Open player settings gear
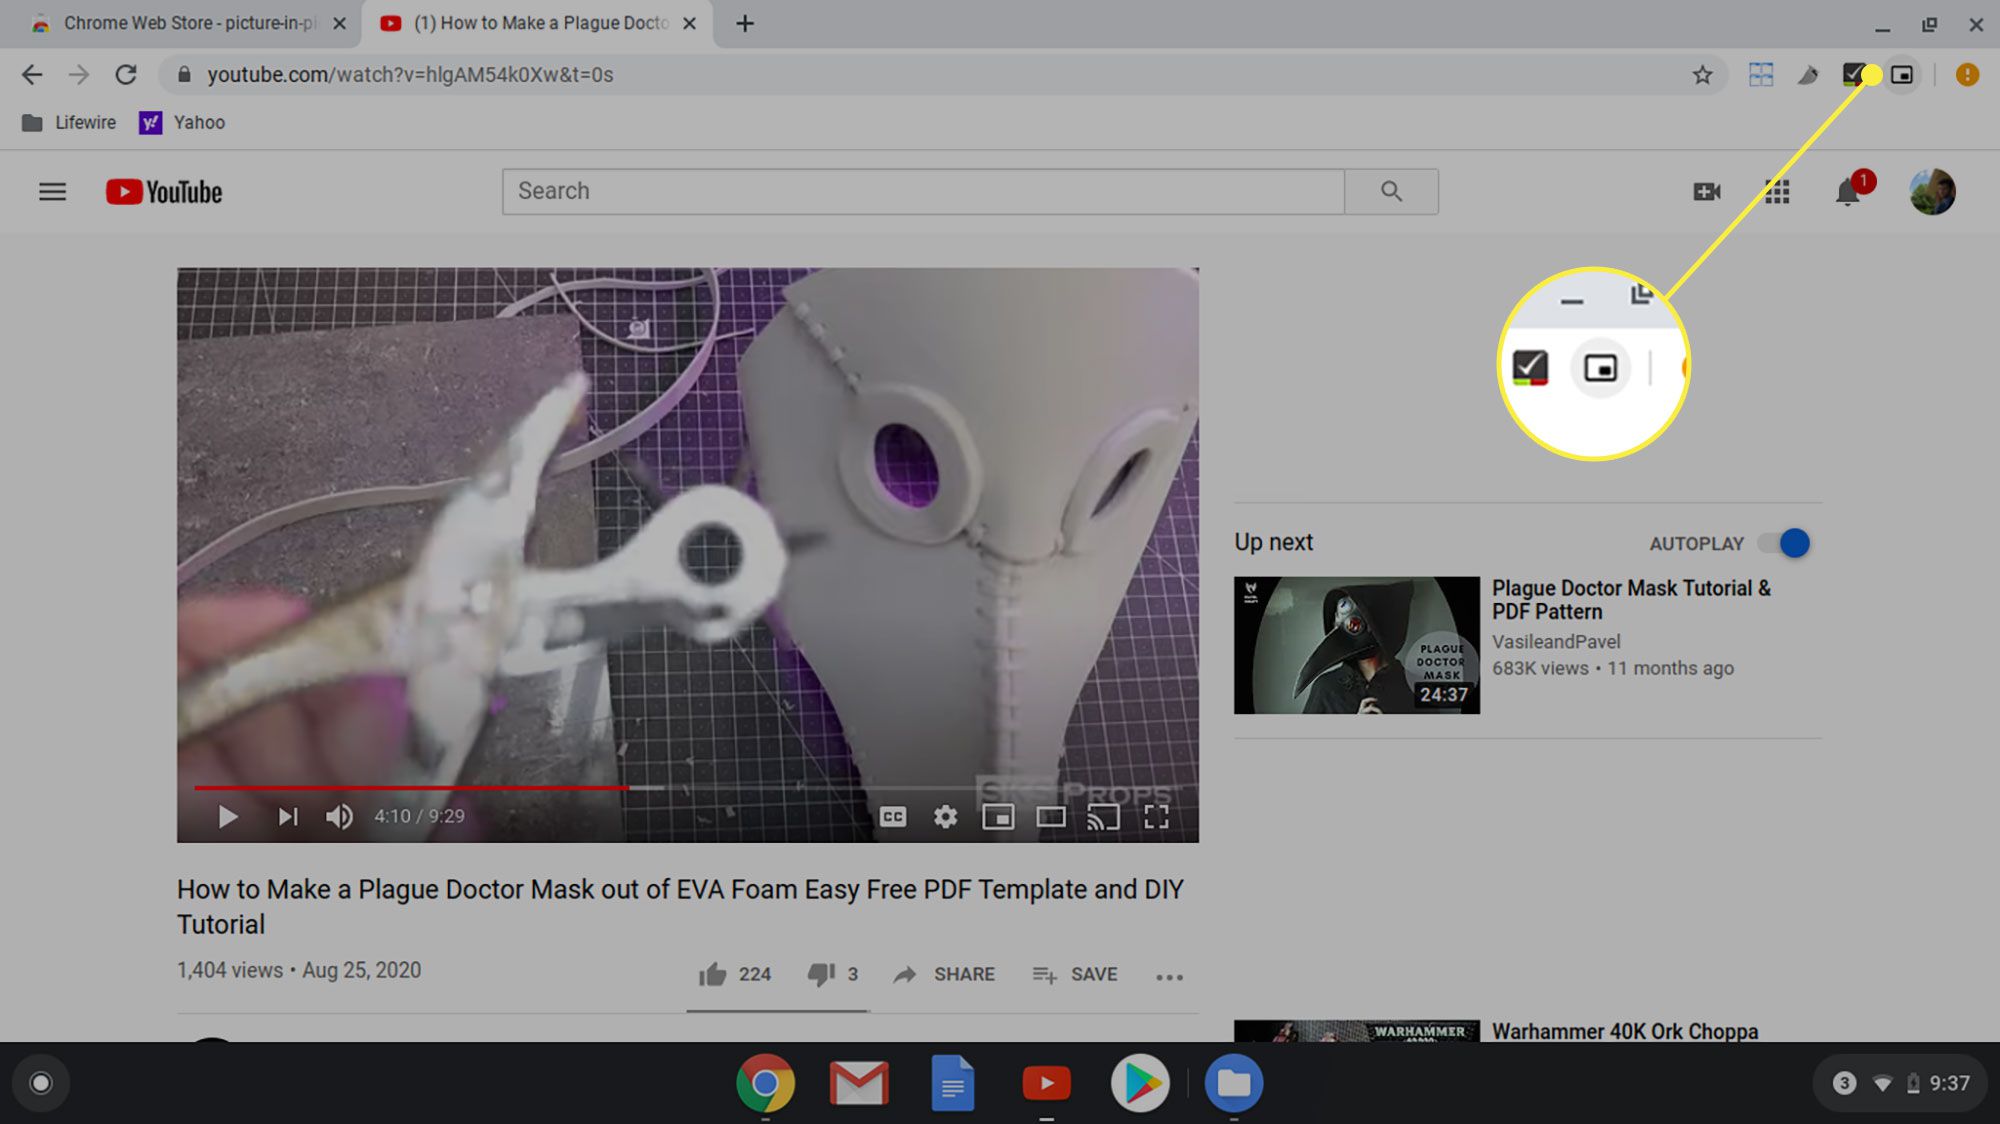 [x=946, y=817]
